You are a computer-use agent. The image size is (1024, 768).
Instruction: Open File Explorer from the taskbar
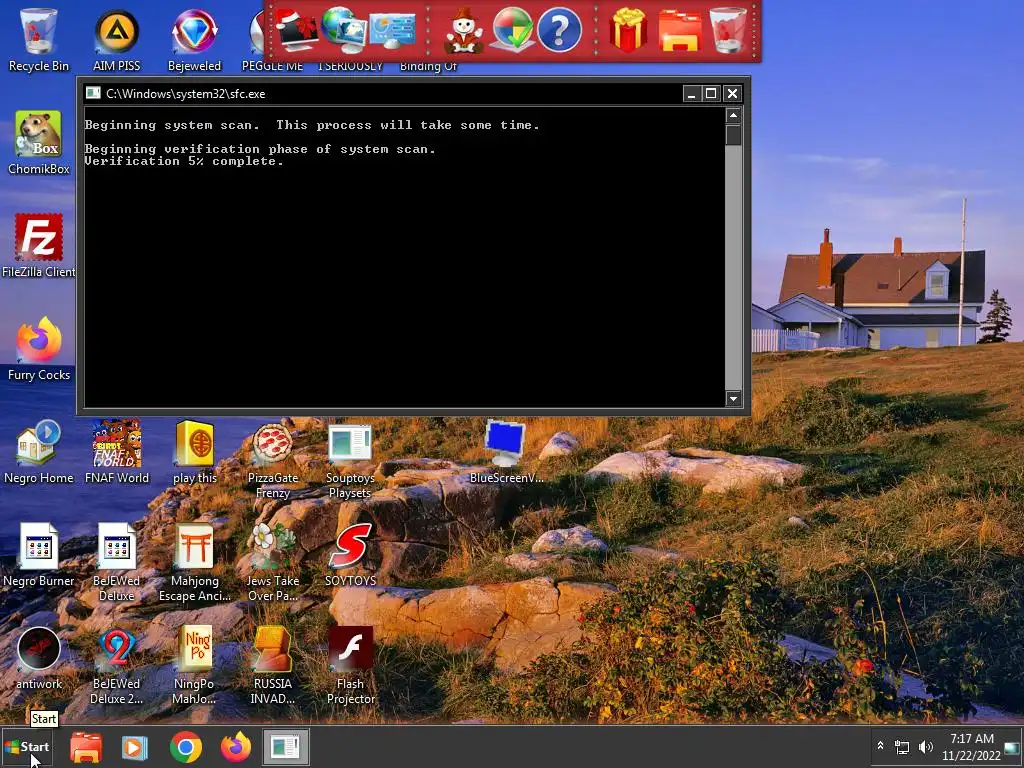[86, 747]
